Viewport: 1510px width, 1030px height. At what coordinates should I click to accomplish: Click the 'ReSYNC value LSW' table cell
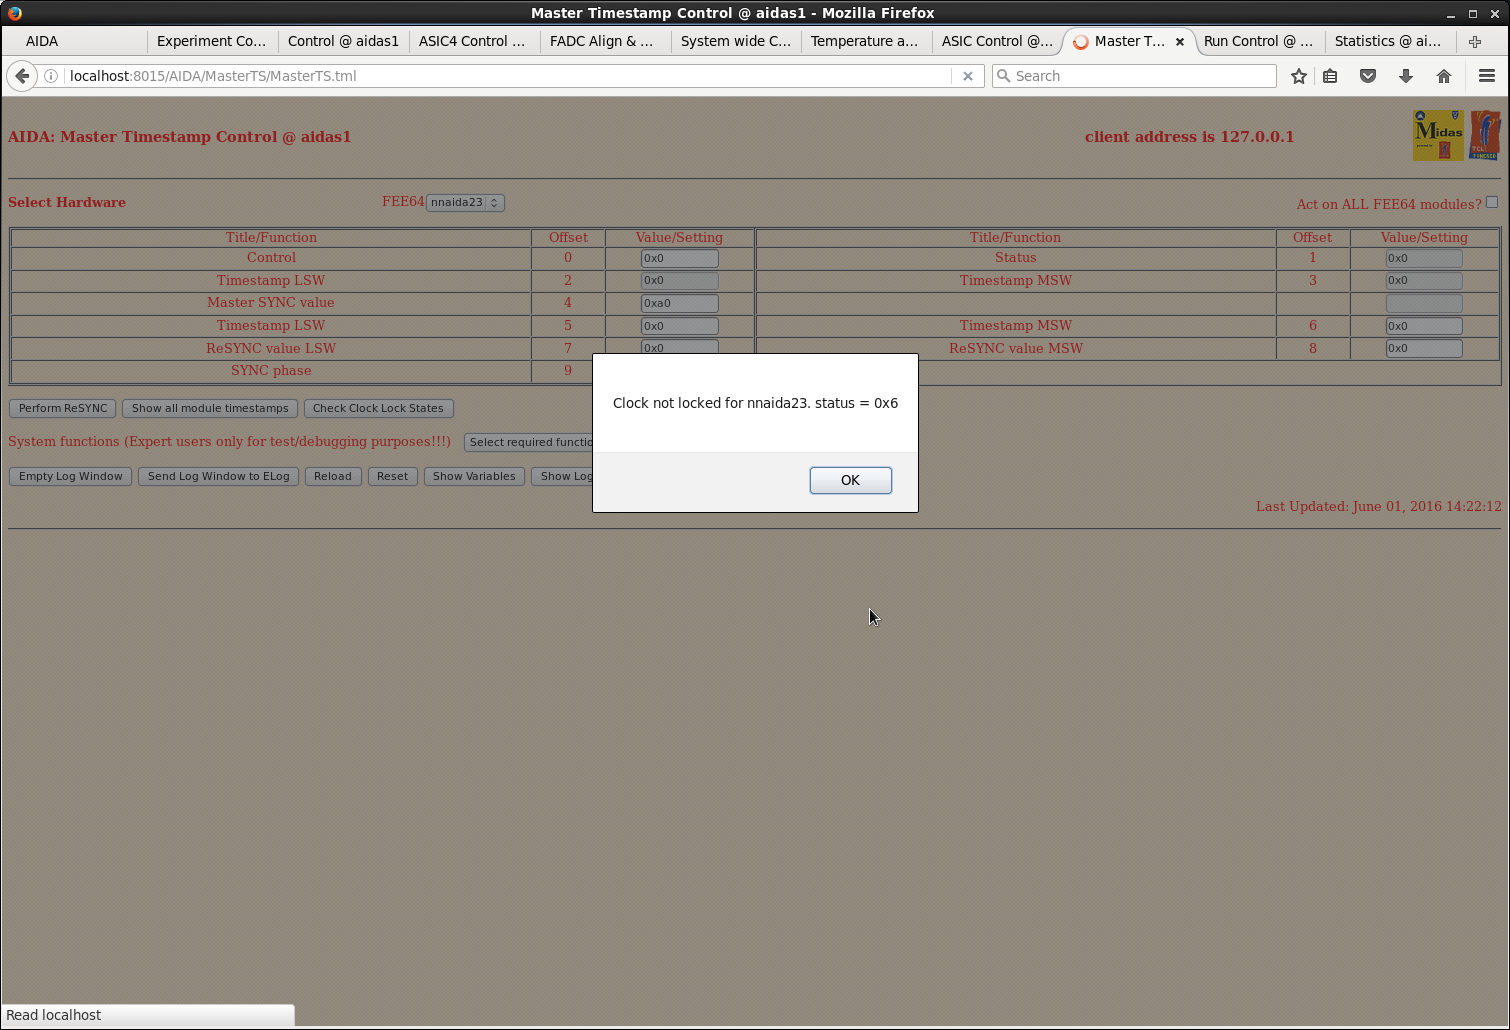click(x=271, y=349)
